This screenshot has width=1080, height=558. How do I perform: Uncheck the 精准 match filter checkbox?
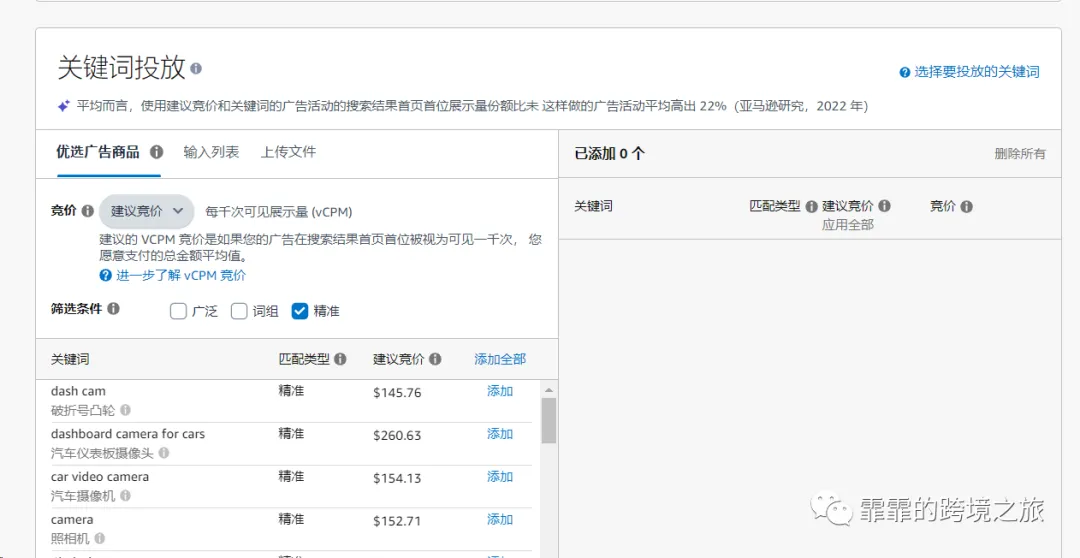tap(300, 311)
